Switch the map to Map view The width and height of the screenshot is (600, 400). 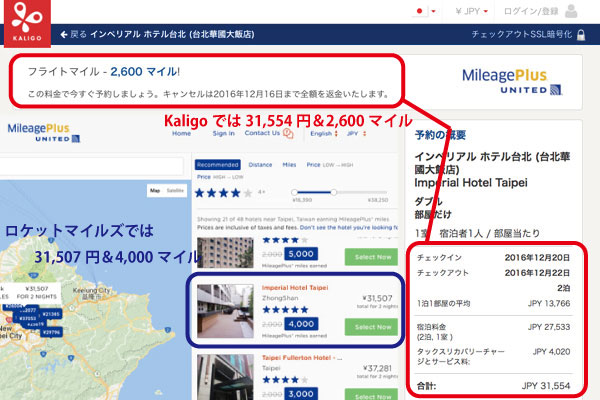[x=155, y=190]
